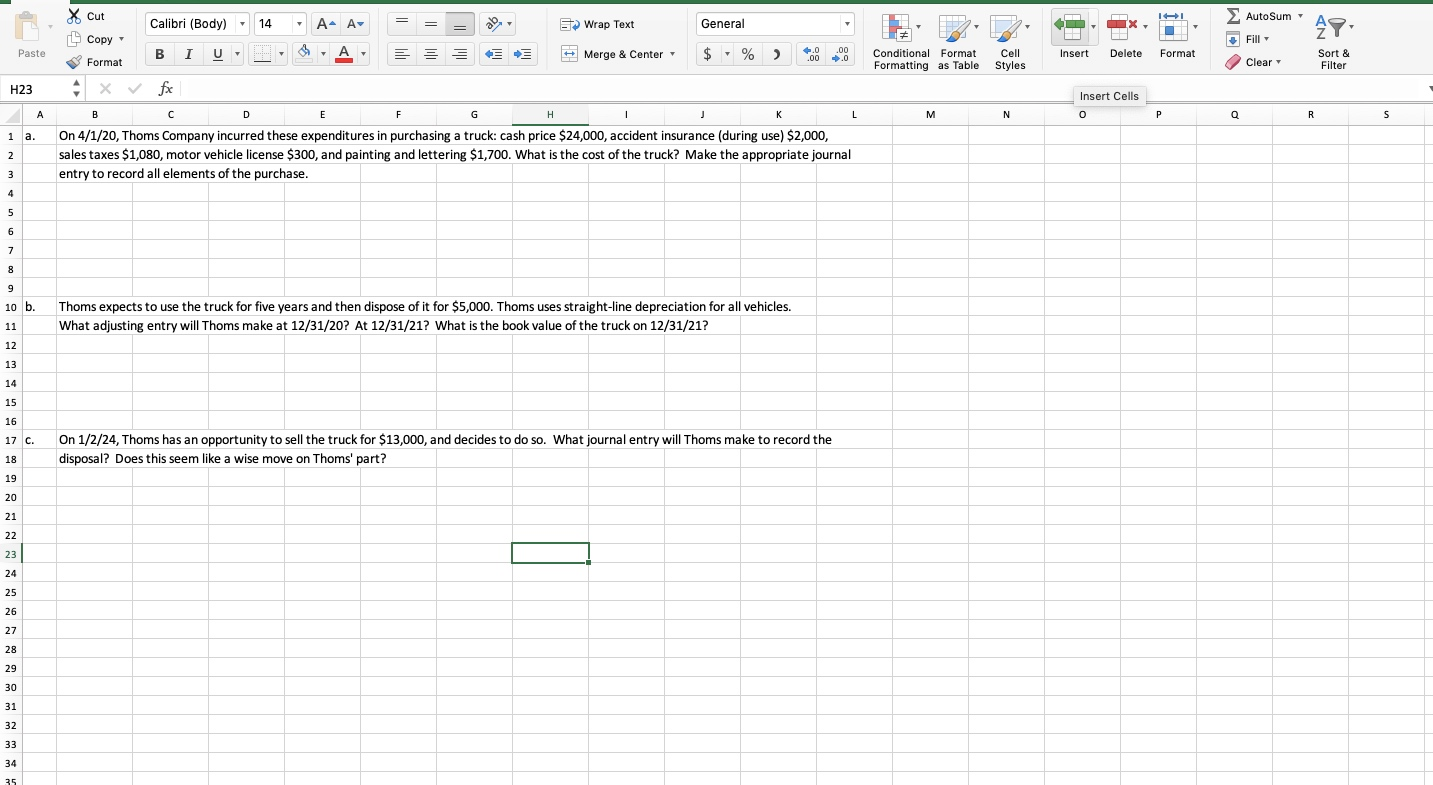This screenshot has width=1433, height=785.
Task: Click the Borders grid icon
Action: pyautogui.click(x=262, y=54)
